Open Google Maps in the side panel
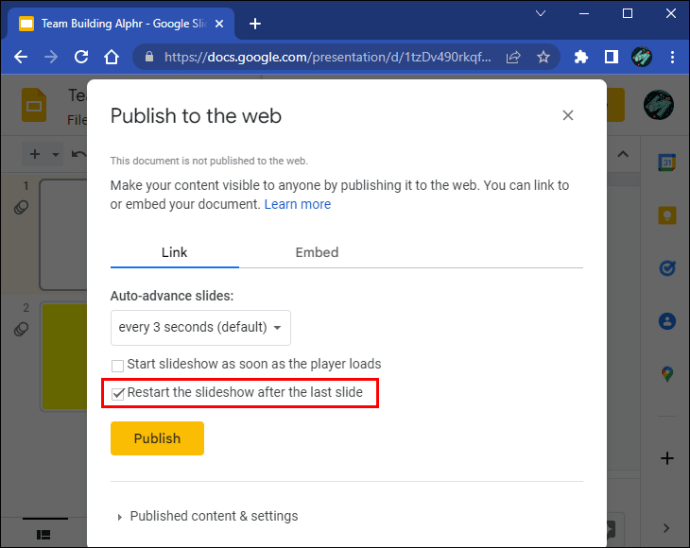 pos(667,374)
